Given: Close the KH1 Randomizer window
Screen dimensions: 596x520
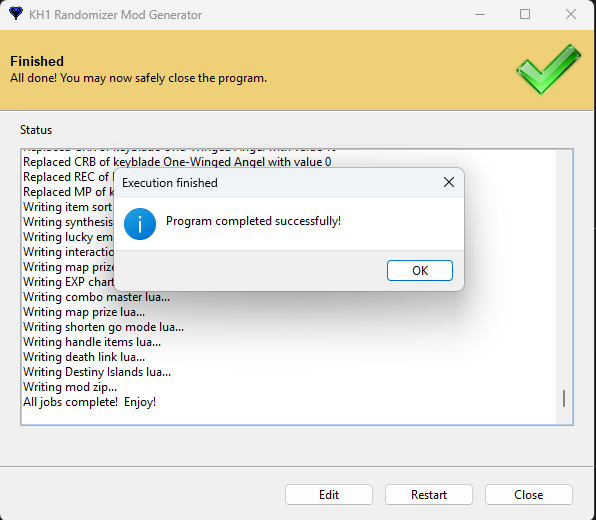Looking at the screenshot, I should (x=571, y=14).
